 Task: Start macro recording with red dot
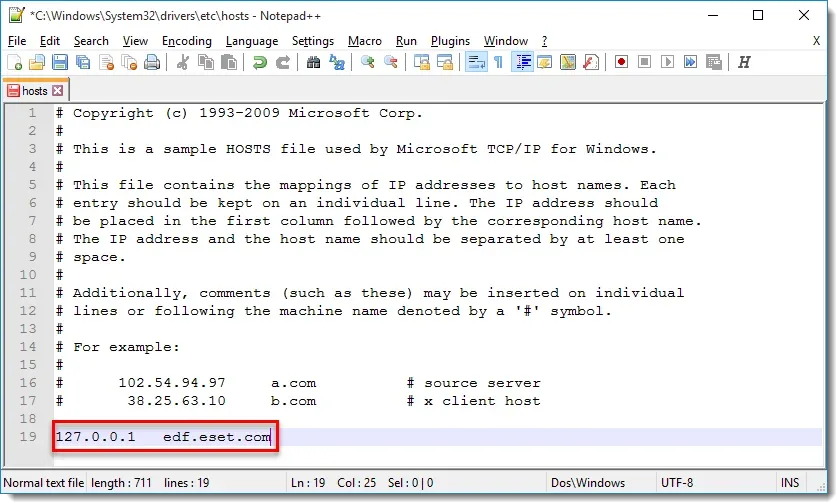621,62
